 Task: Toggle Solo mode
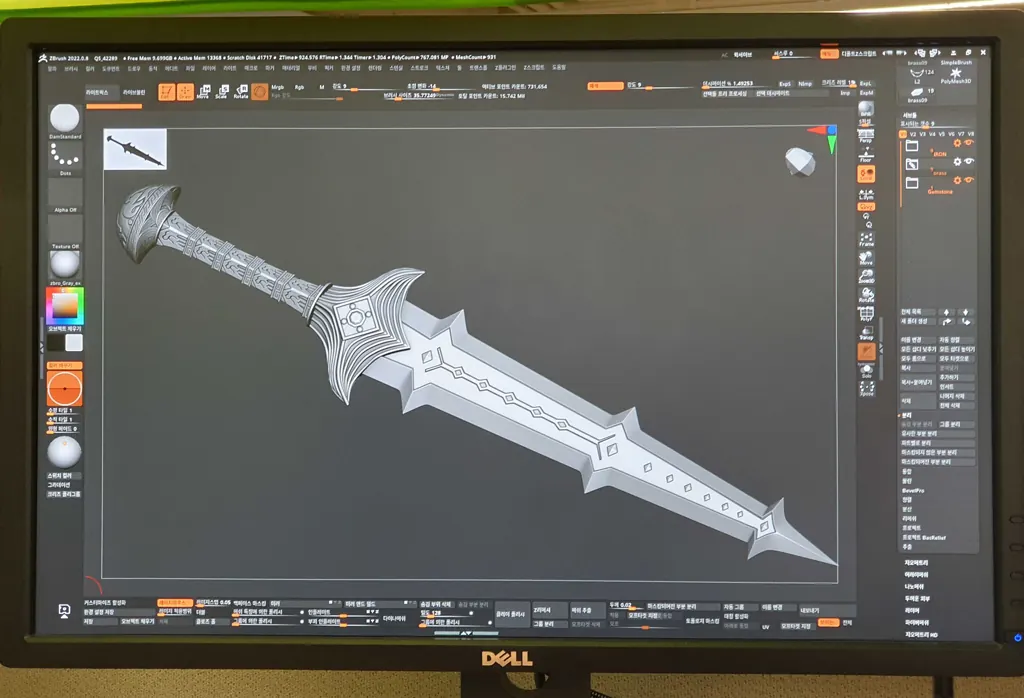pyautogui.click(x=867, y=370)
